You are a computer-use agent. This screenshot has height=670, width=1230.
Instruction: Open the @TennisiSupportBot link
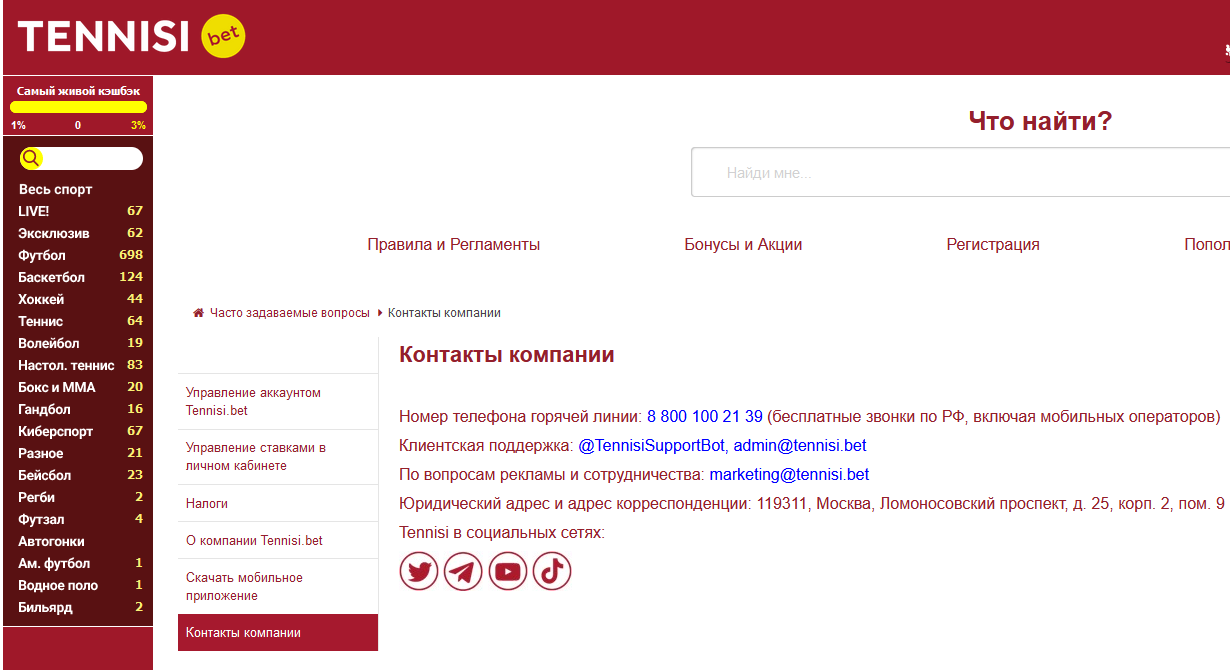click(x=651, y=446)
